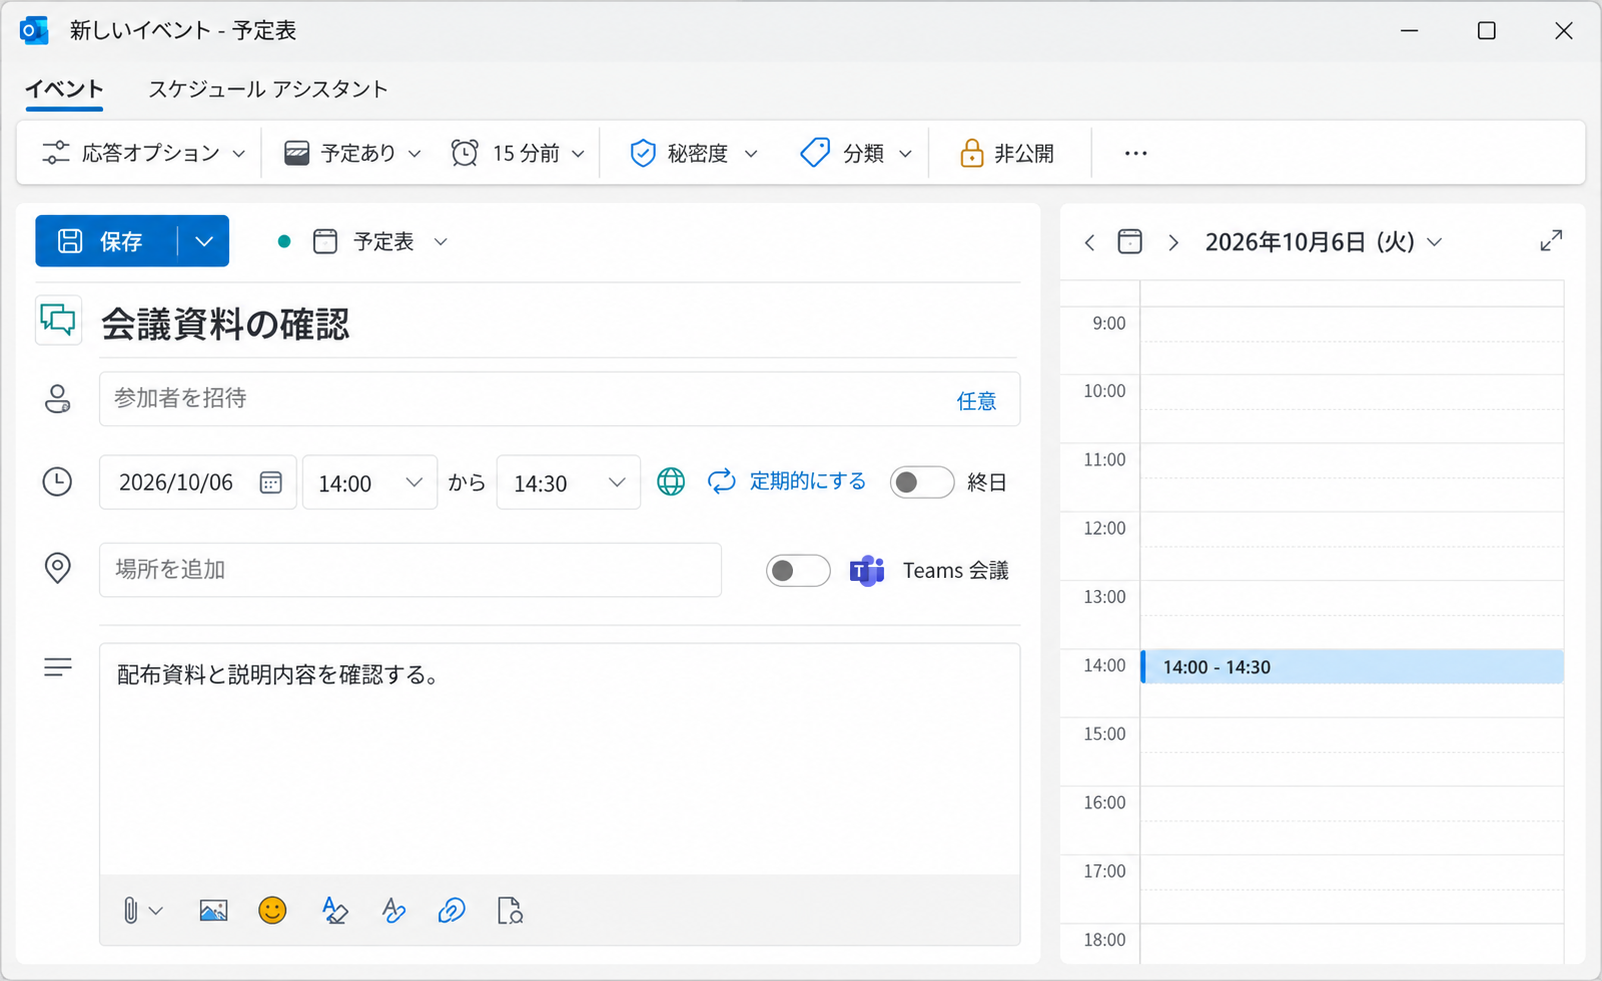1602x981 pixels.
Task: Change the 15 分前 reminder dropdown
Action: pyautogui.click(x=518, y=153)
